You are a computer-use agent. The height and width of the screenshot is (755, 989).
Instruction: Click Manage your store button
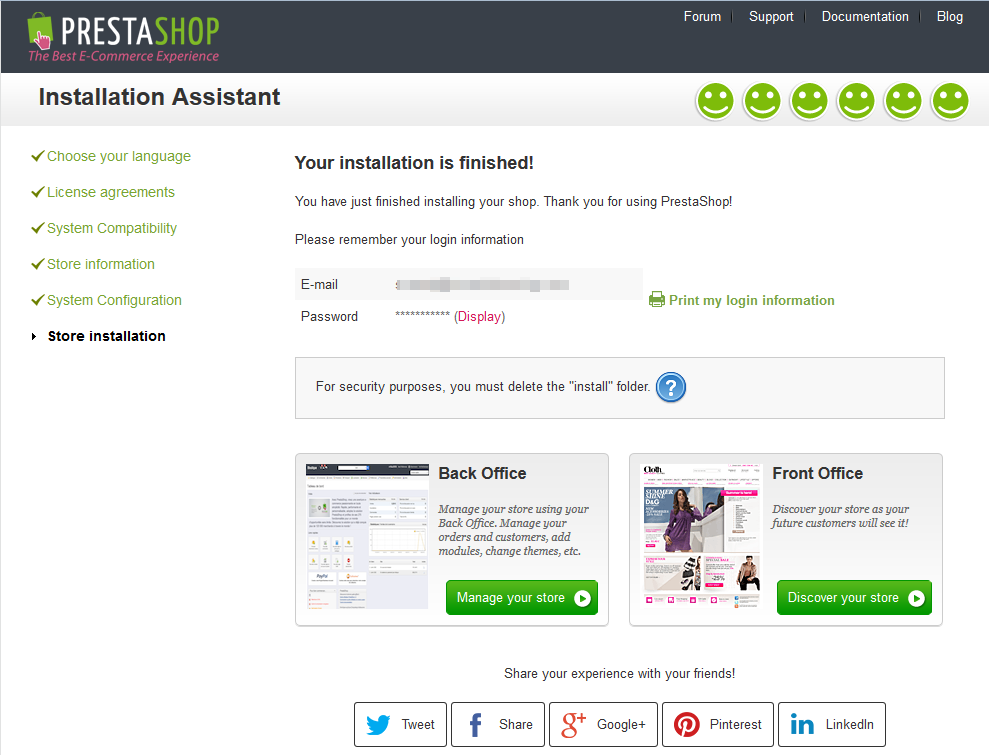pos(522,597)
